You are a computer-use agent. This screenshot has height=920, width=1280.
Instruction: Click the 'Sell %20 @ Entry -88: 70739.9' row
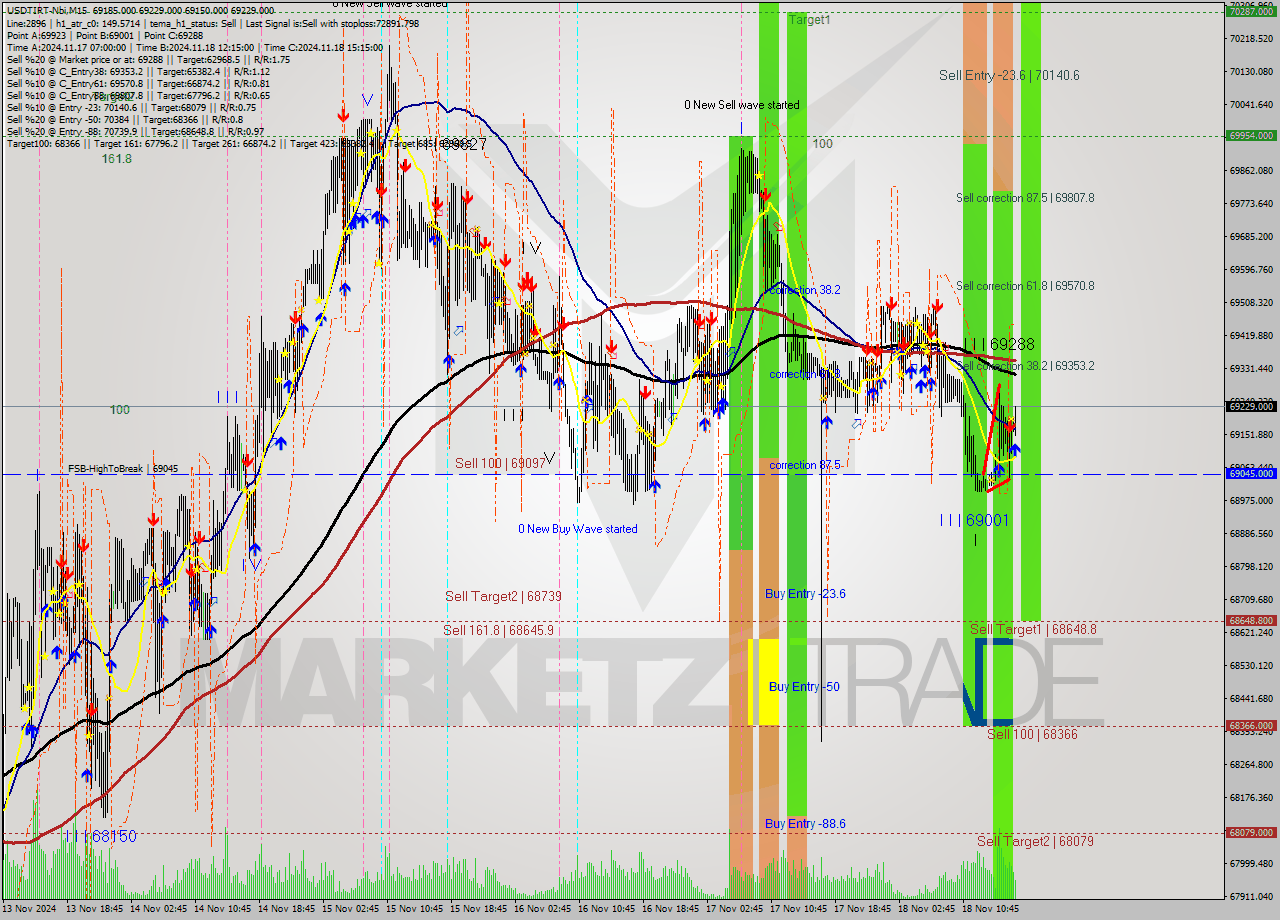pos(135,131)
